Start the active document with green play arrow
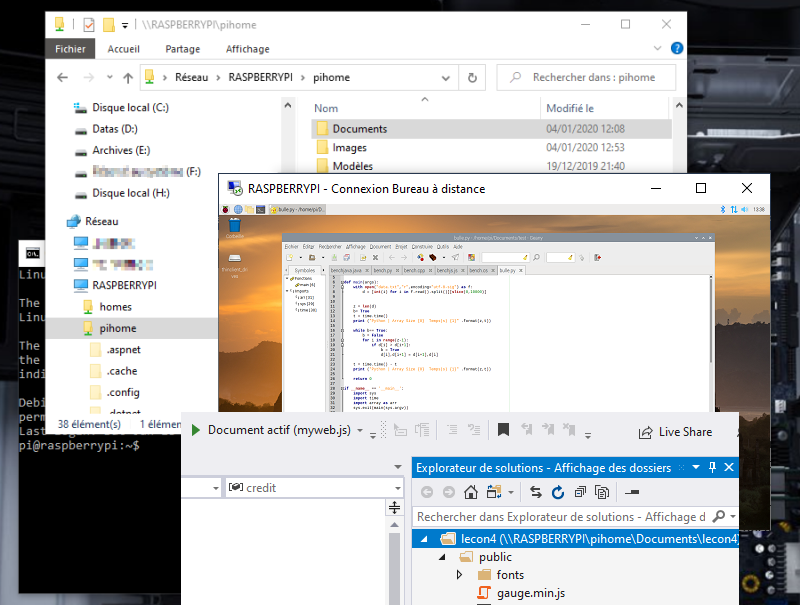 [196, 430]
